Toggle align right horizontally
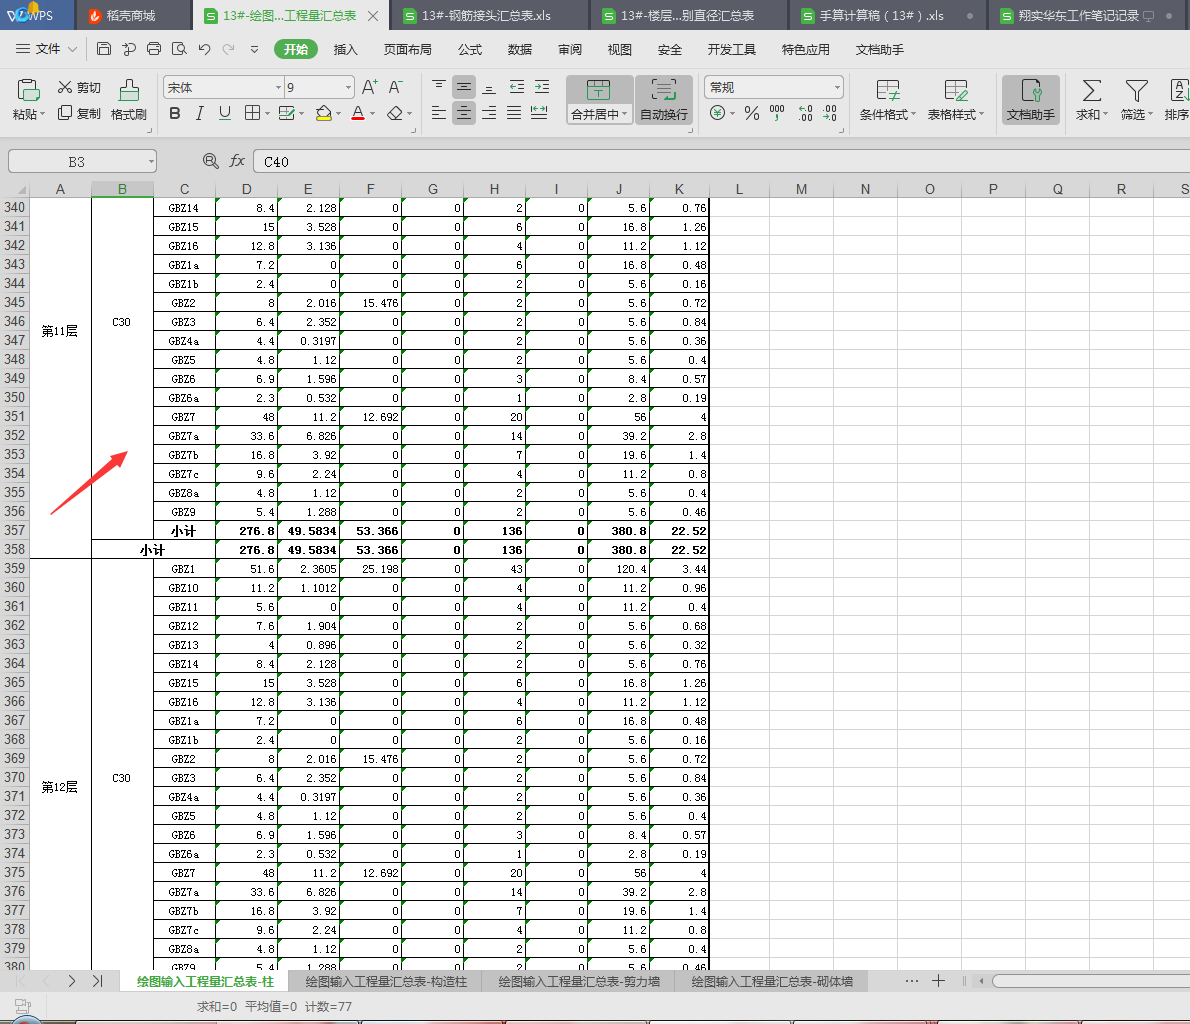 [x=490, y=113]
